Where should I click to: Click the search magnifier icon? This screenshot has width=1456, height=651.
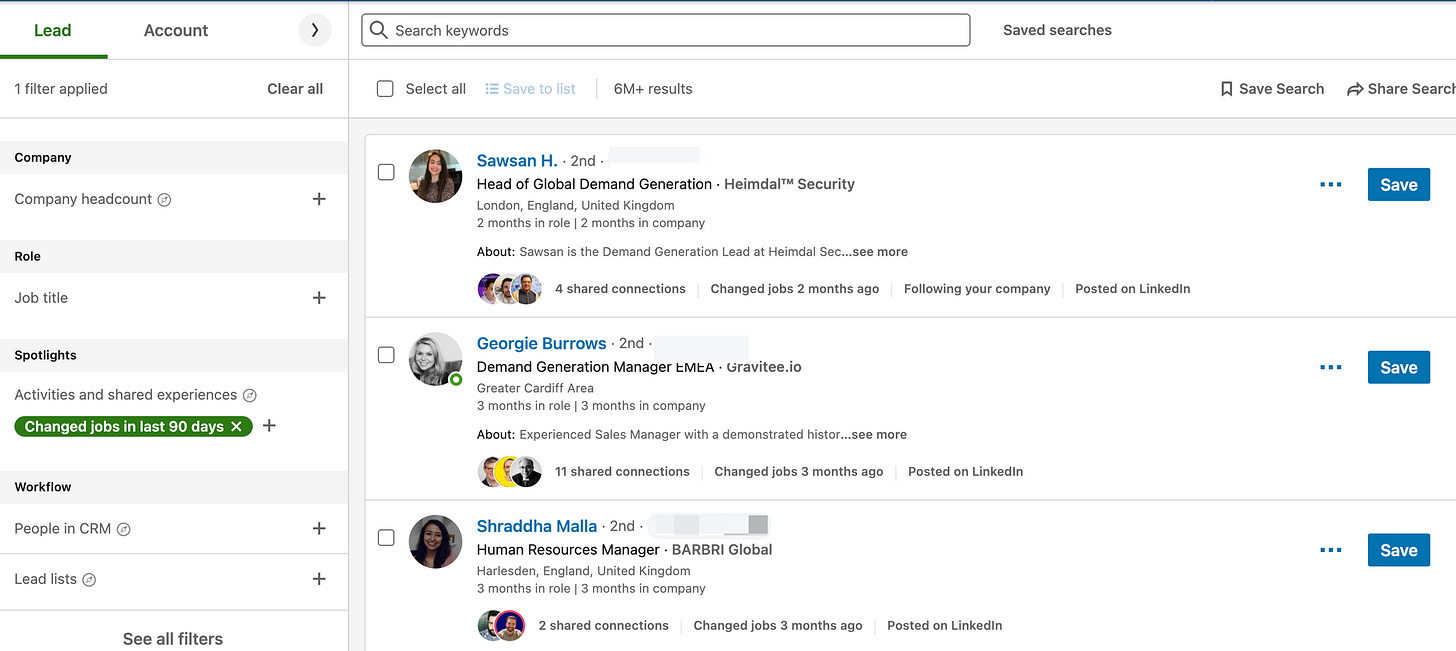pyautogui.click(x=379, y=30)
